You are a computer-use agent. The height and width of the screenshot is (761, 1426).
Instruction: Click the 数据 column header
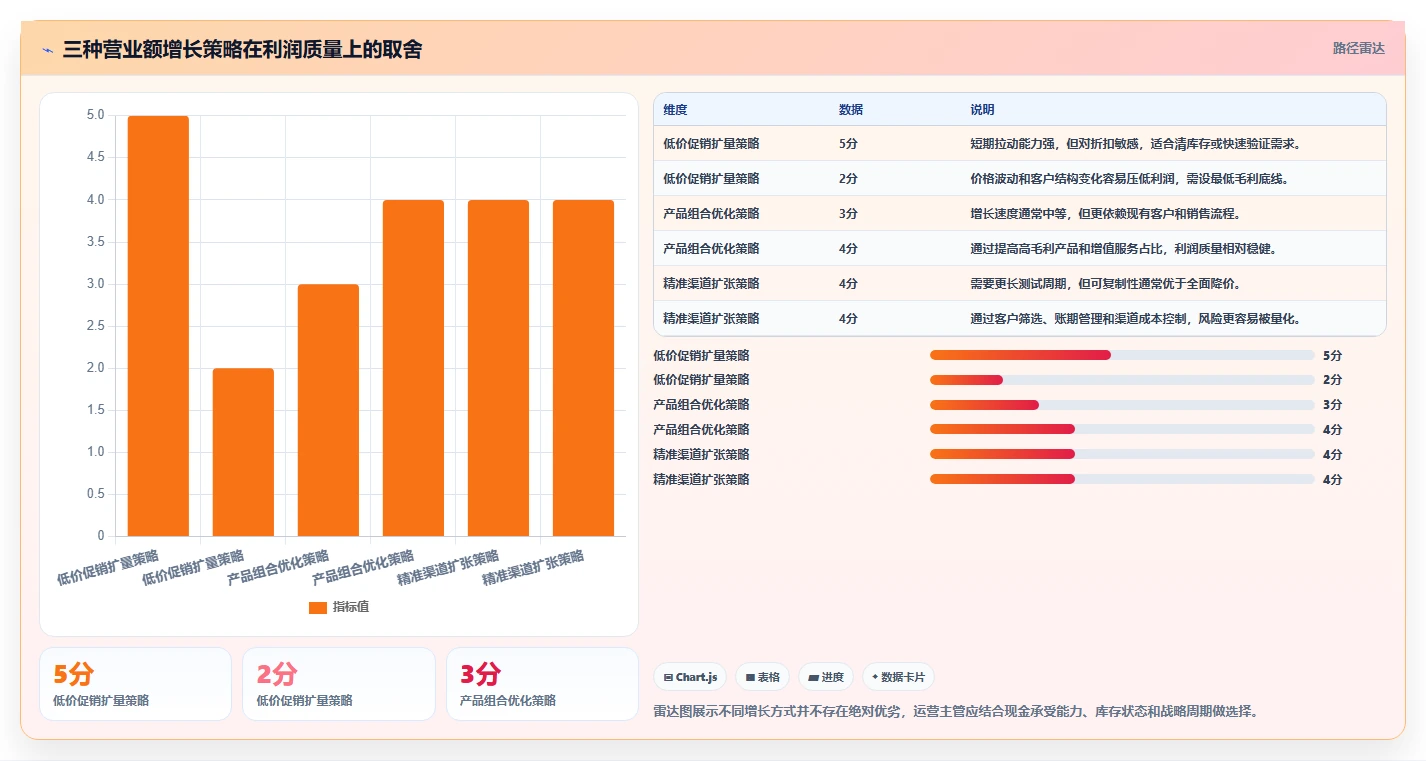tap(851, 110)
